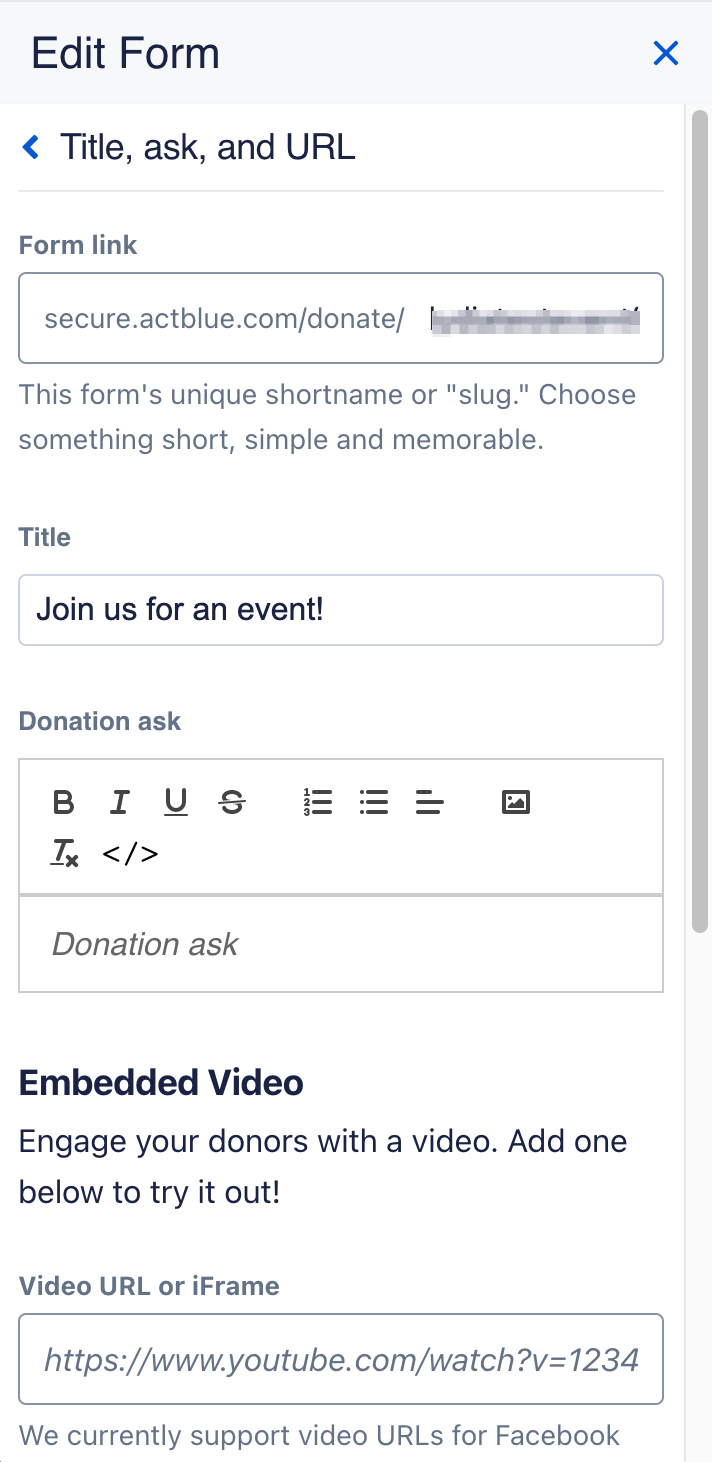Go back using the blue chevron

(32, 148)
